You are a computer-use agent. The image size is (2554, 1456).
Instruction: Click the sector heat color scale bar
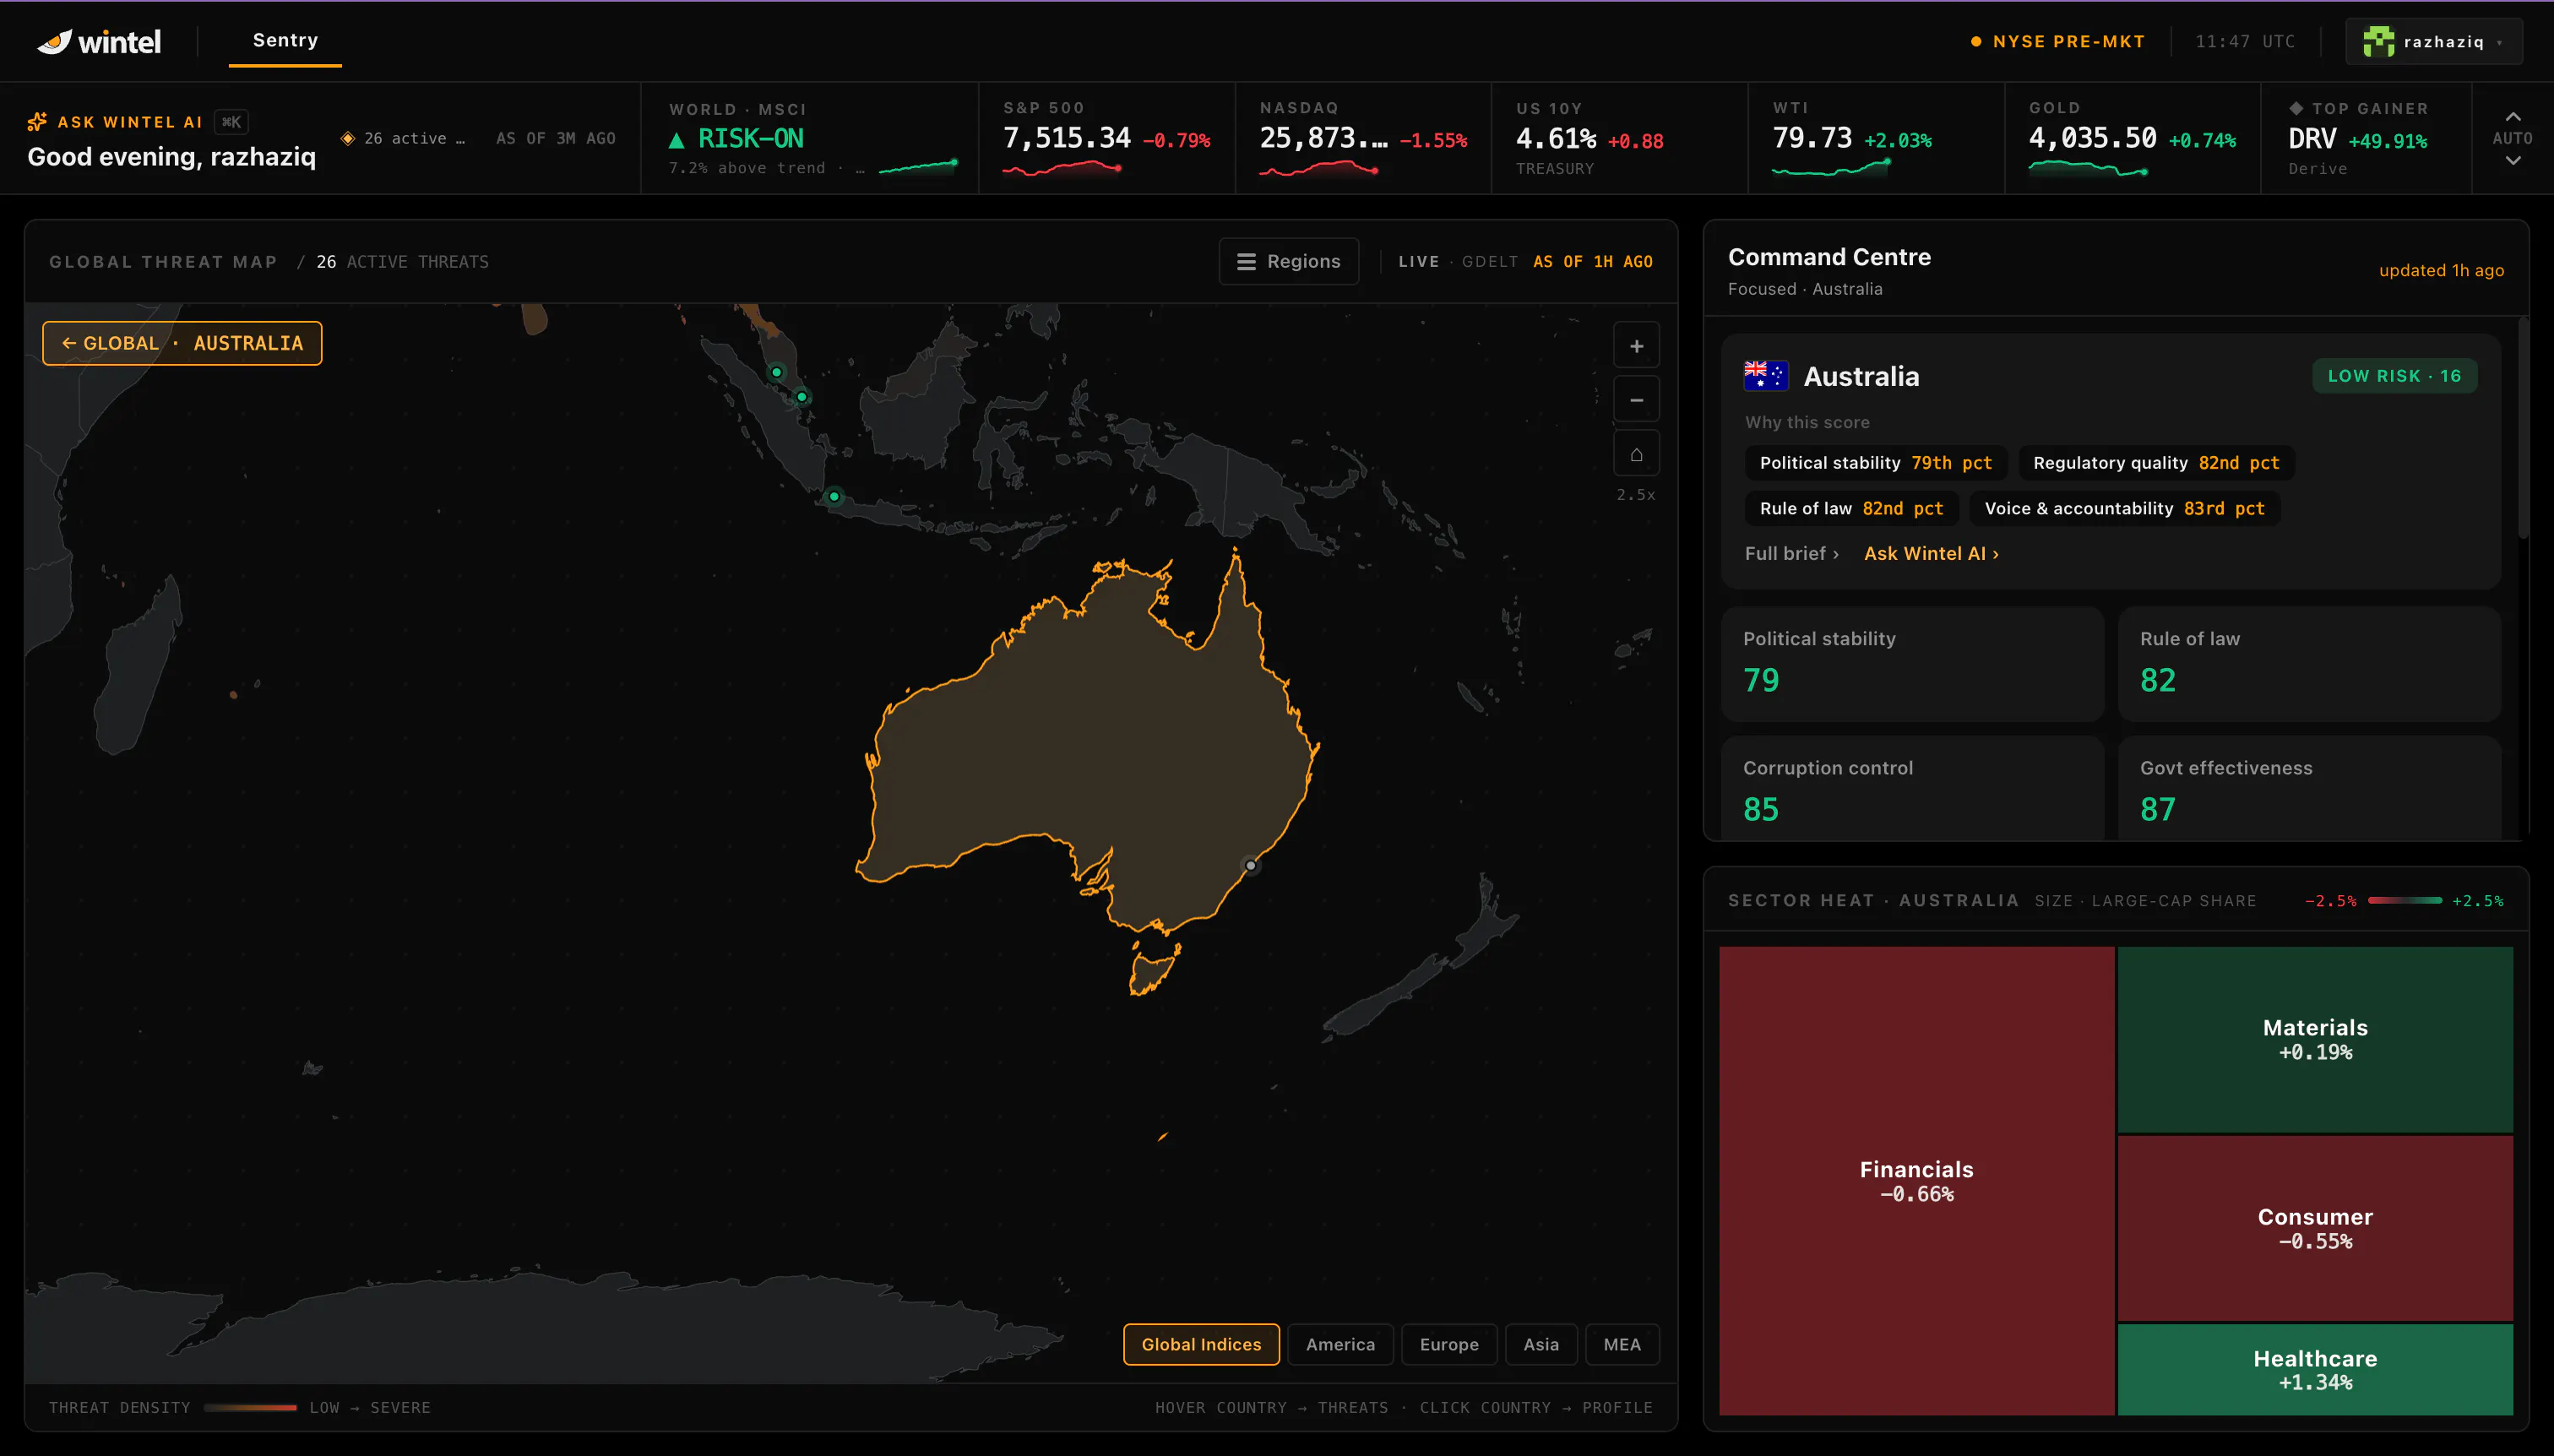pos(2404,901)
